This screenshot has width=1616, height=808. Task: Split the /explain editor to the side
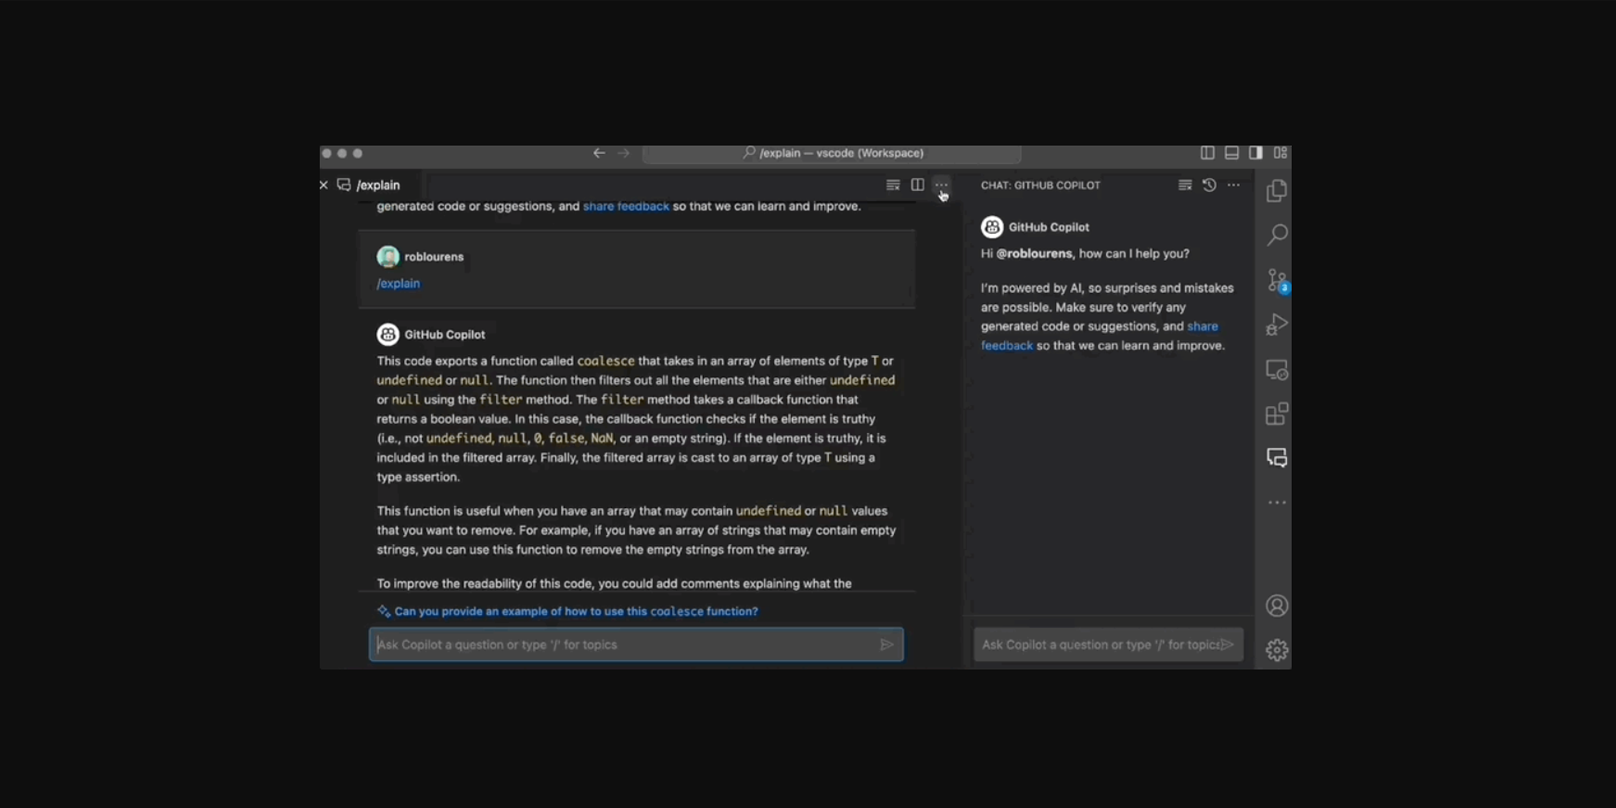tap(917, 185)
